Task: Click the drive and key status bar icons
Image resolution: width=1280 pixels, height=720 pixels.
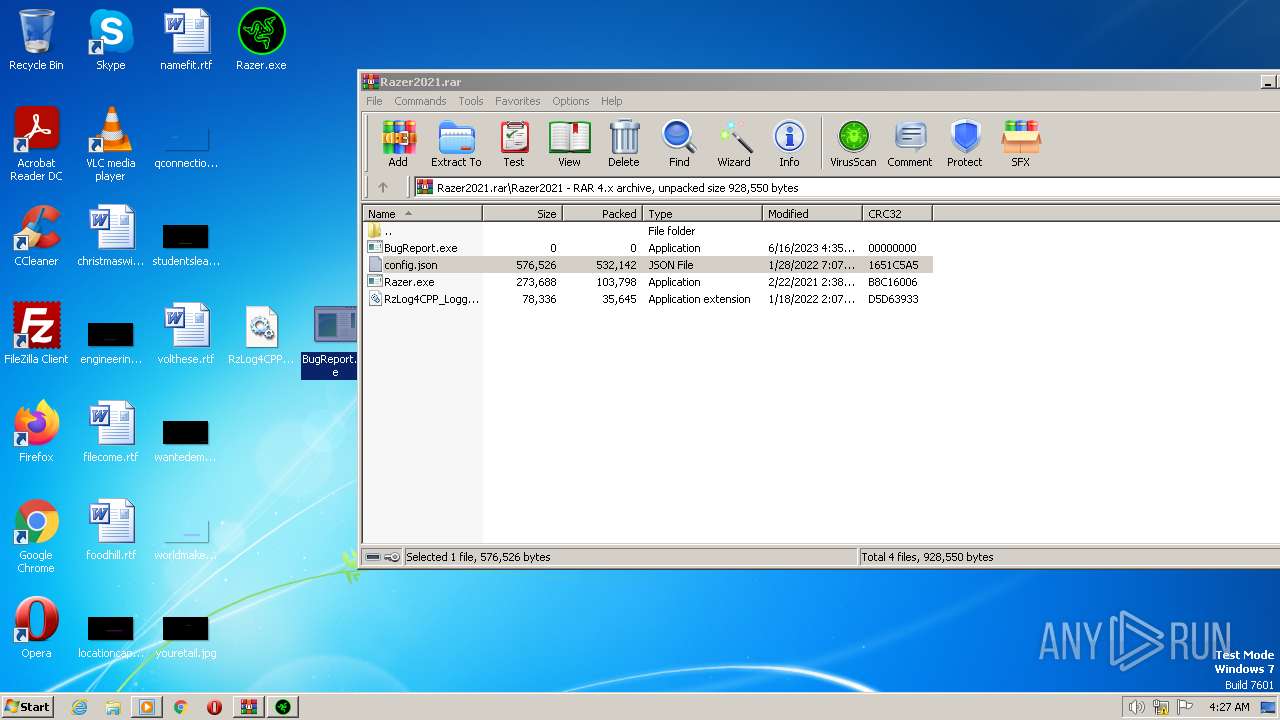Action: tap(382, 557)
